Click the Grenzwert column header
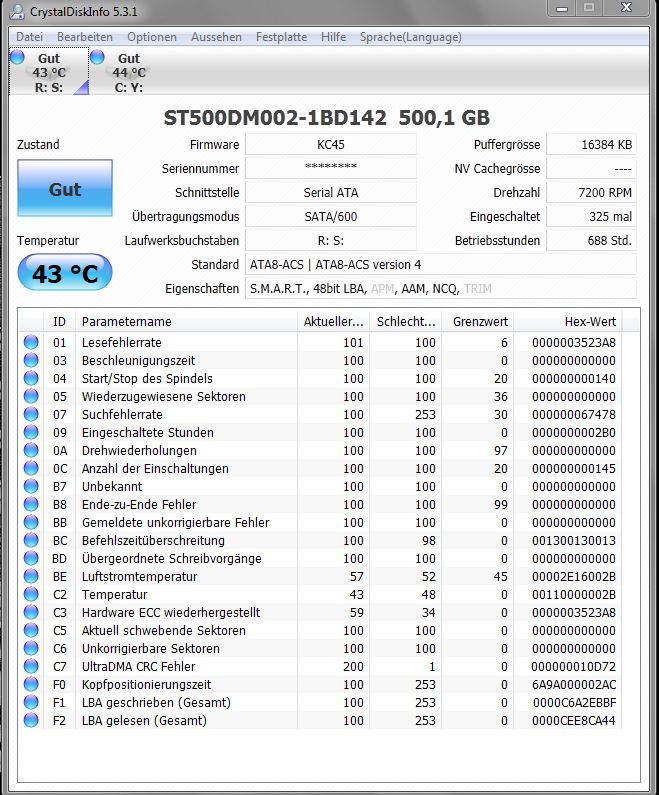 (478, 321)
